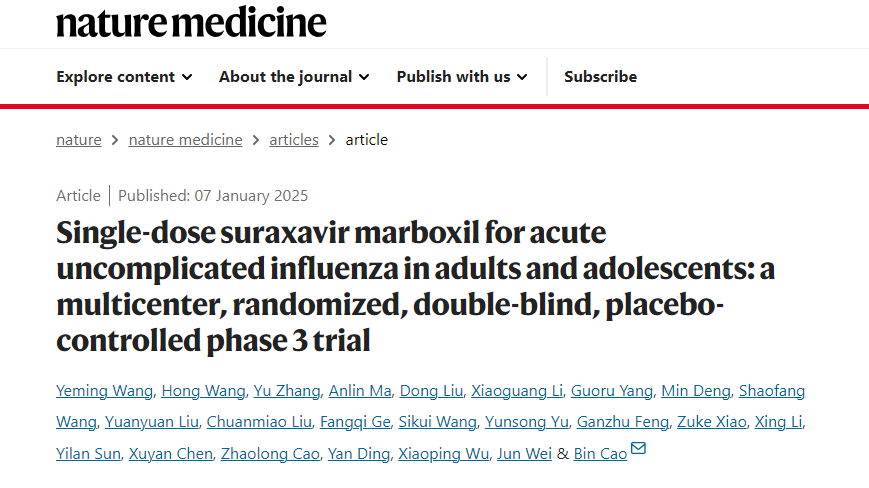Click the envelope icon beside Bin Cao

(638, 448)
